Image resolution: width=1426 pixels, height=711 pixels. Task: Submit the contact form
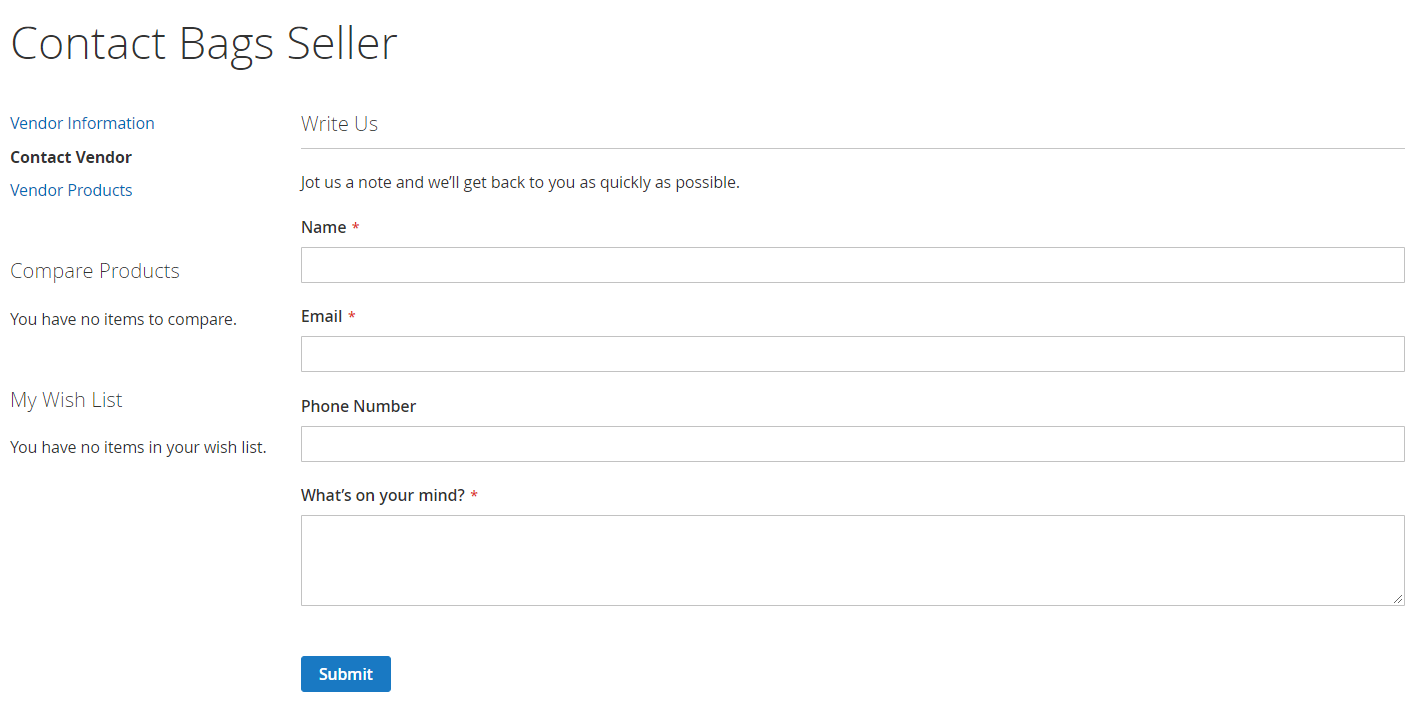click(346, 674)
